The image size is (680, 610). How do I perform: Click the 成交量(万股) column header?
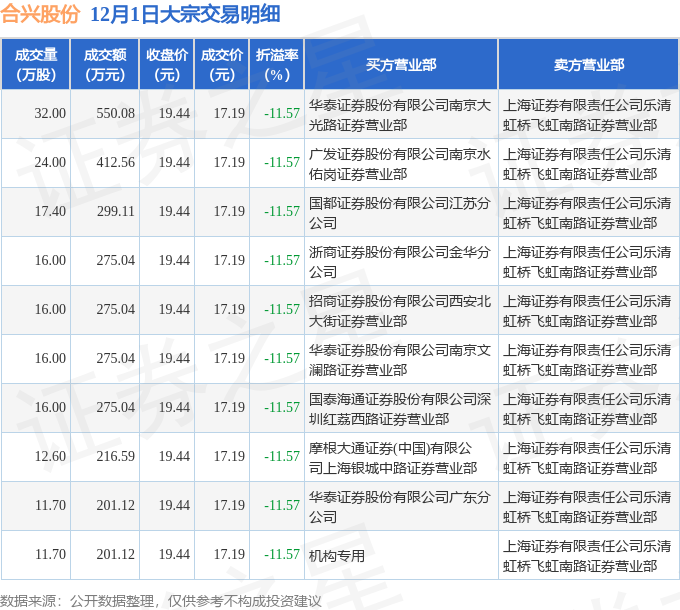(36, 65)
